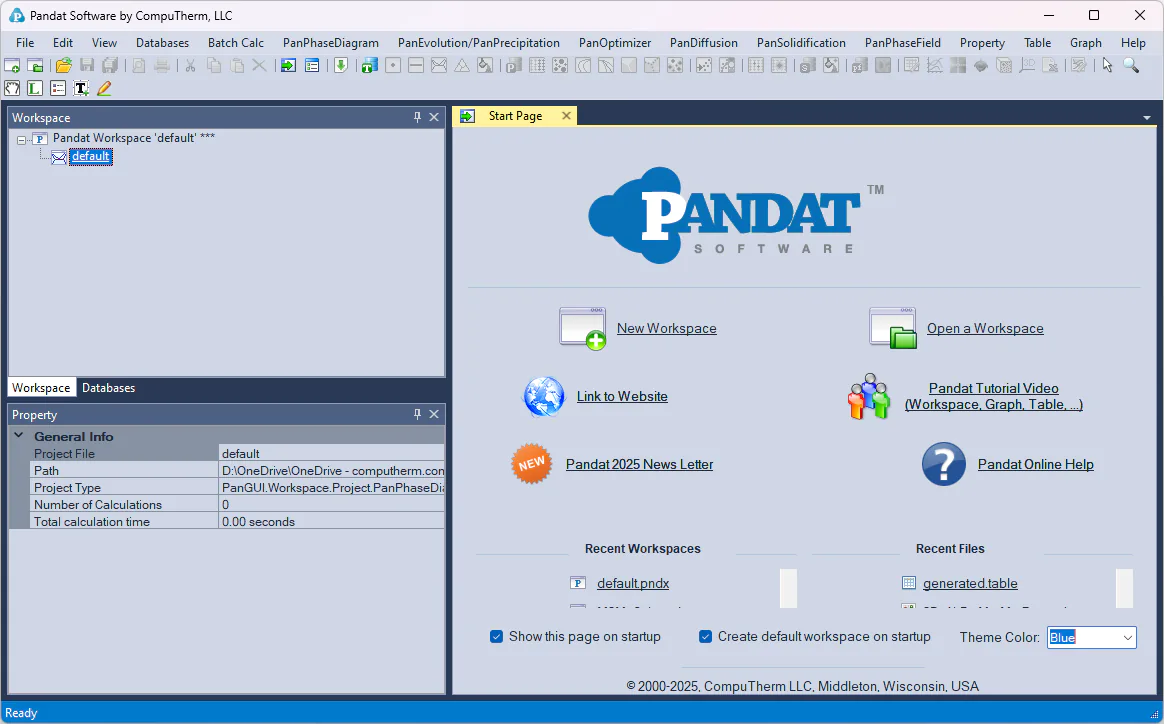Image resolution: width=1164 pixels, height=724 pixels.
Task: Select the Workspace bottom tab
Action: pos(41,388)
